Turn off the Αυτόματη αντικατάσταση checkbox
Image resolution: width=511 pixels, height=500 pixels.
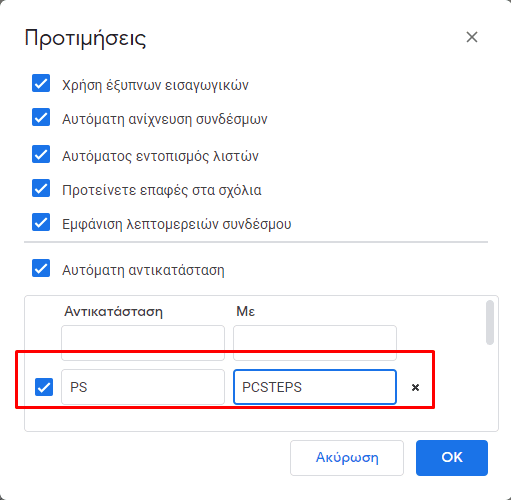(x=41, y=268)
